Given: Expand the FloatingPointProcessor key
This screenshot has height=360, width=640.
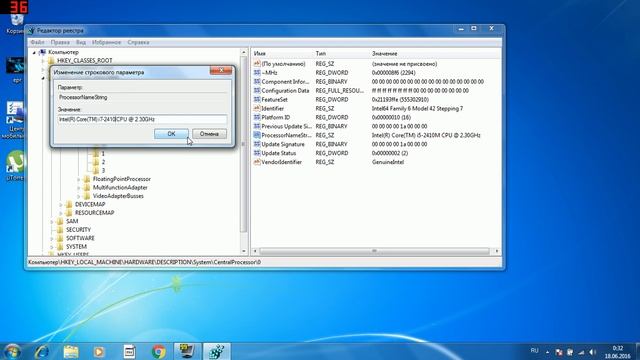Looking at the screenshot, I should coord(79,179).
